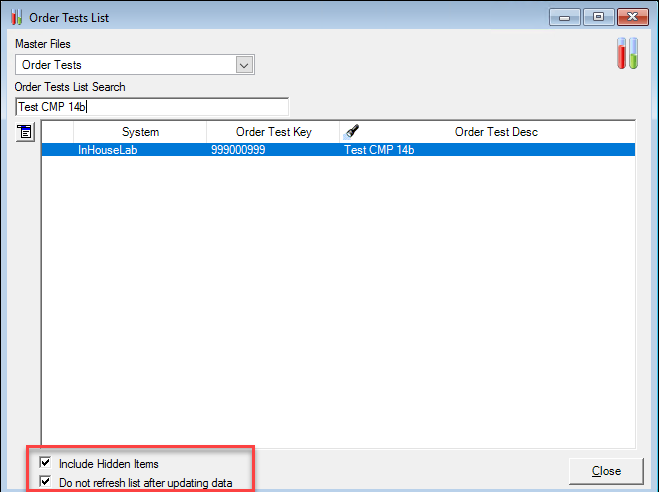Sort by the System column header
Viewport: 659px width, 492px height.
pyautogui.click(x=140, y=132)
